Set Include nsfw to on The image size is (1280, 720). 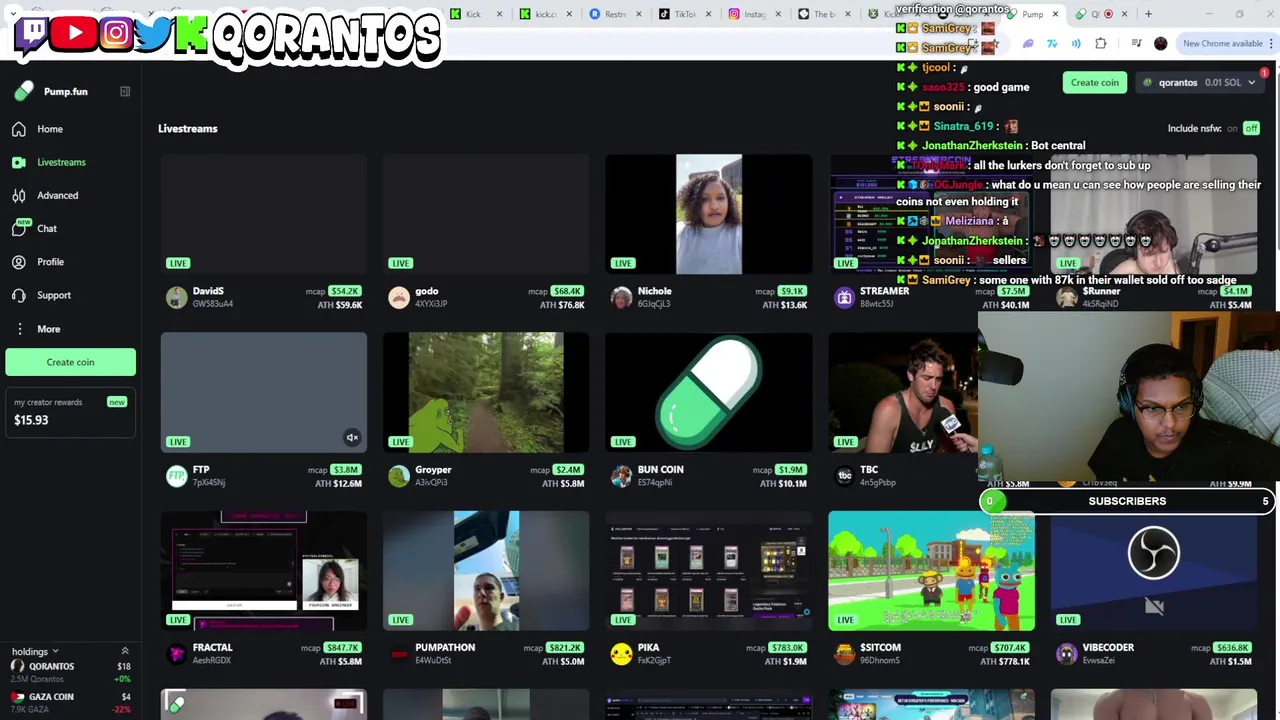point(1231,128)
